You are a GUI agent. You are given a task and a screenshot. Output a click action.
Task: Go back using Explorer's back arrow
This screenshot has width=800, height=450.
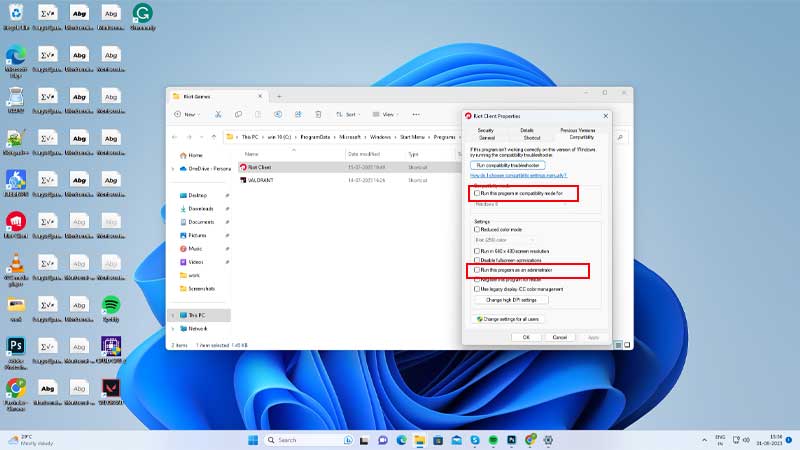click(x=175, y=137)
